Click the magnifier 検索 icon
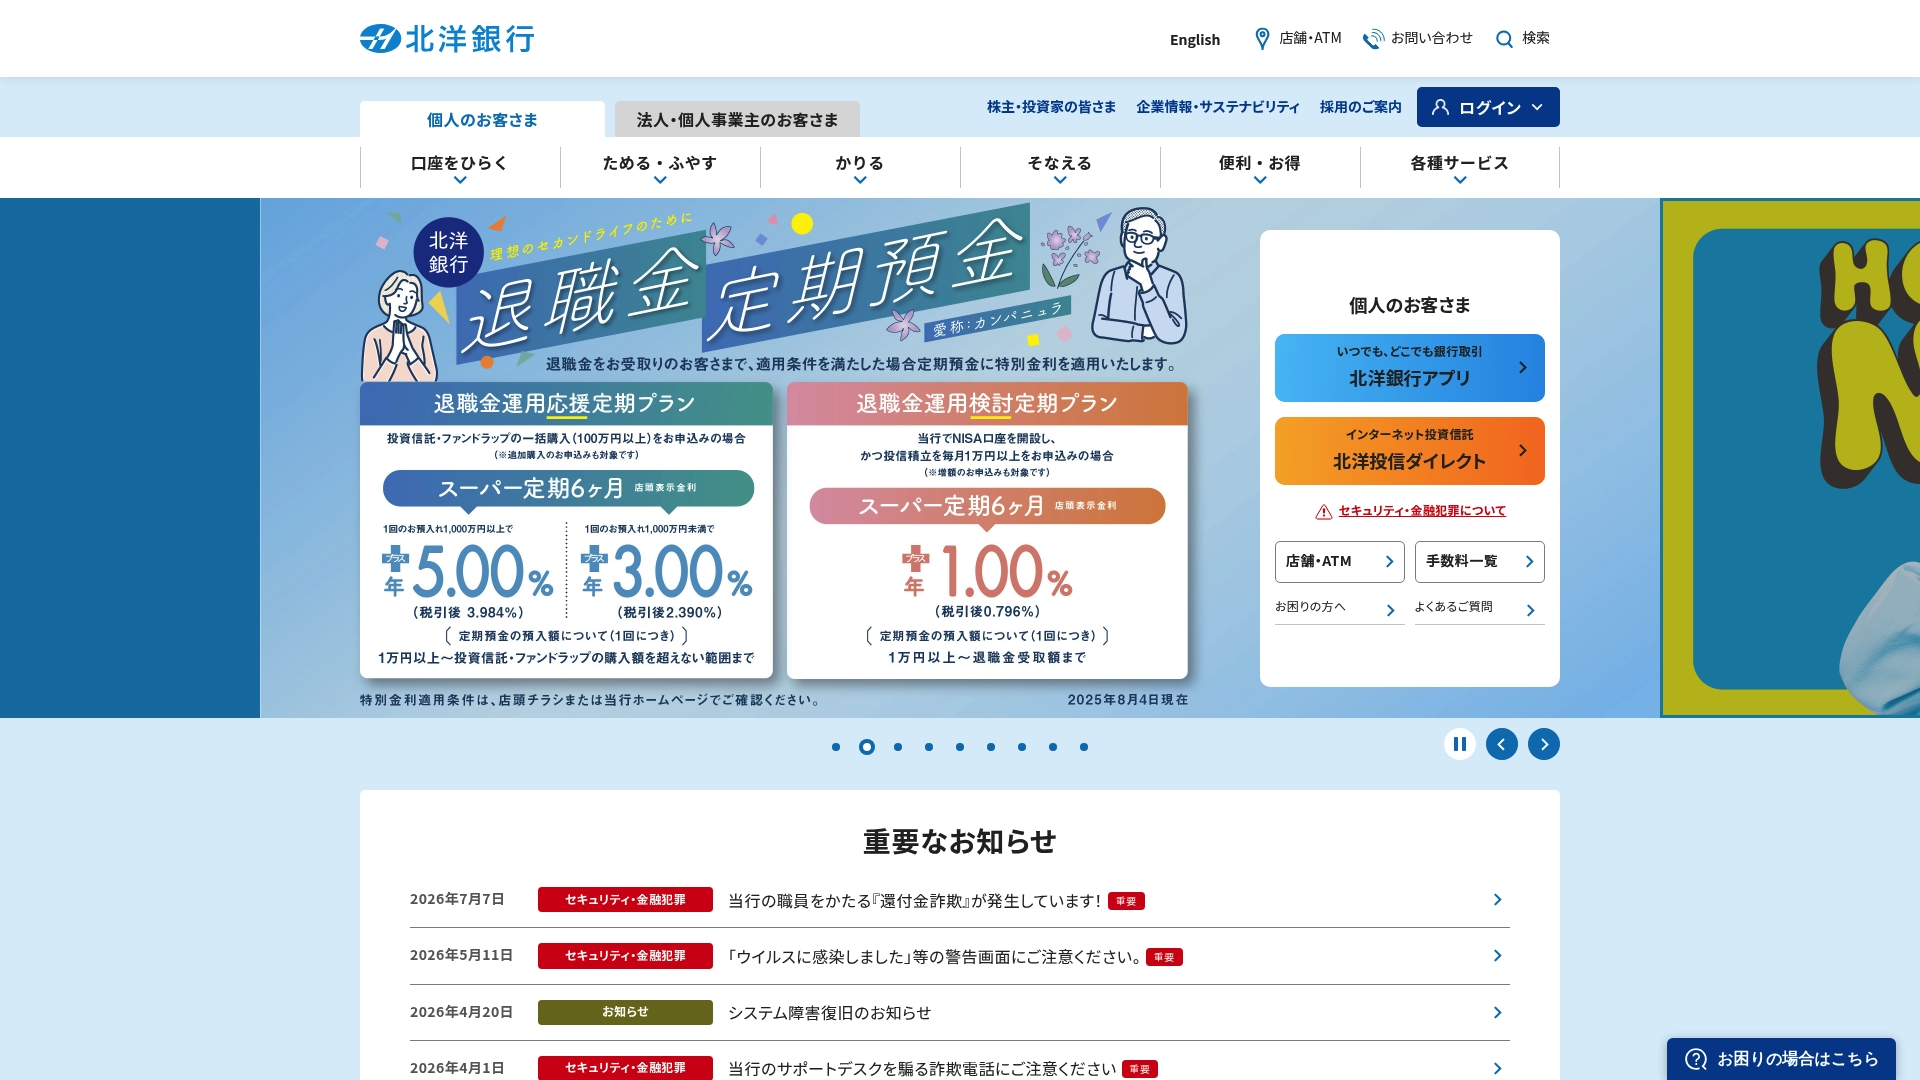The image size is (1920, 1080). pyautogui.click(x=1504, y=39)
